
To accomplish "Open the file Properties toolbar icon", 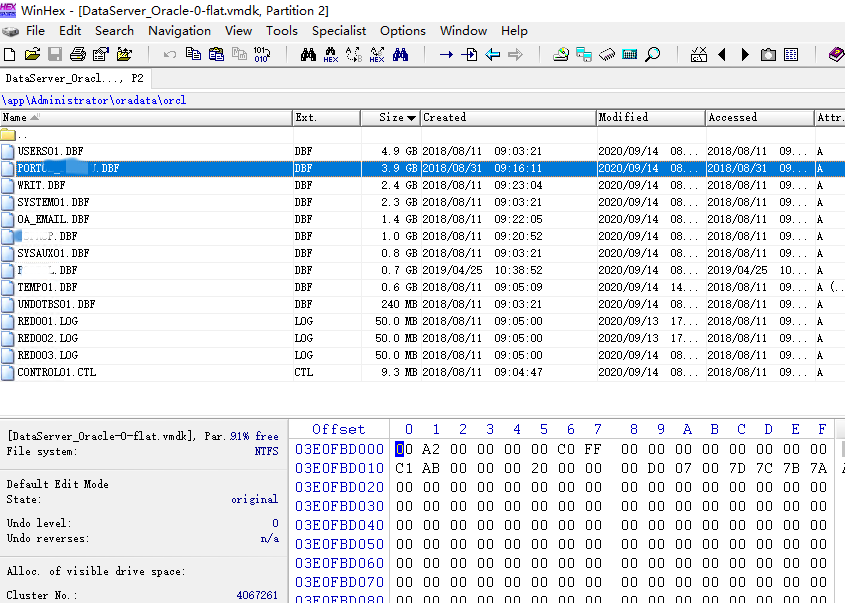I will [101, 54].
